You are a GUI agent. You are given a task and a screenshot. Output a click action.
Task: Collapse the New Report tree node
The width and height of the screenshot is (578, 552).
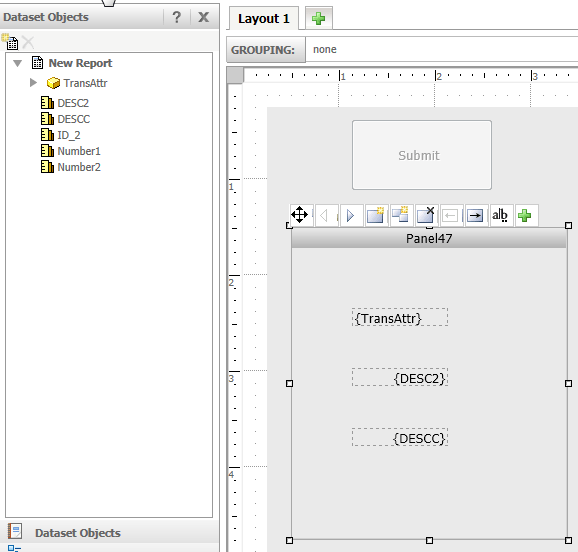[x=17, y=63]
